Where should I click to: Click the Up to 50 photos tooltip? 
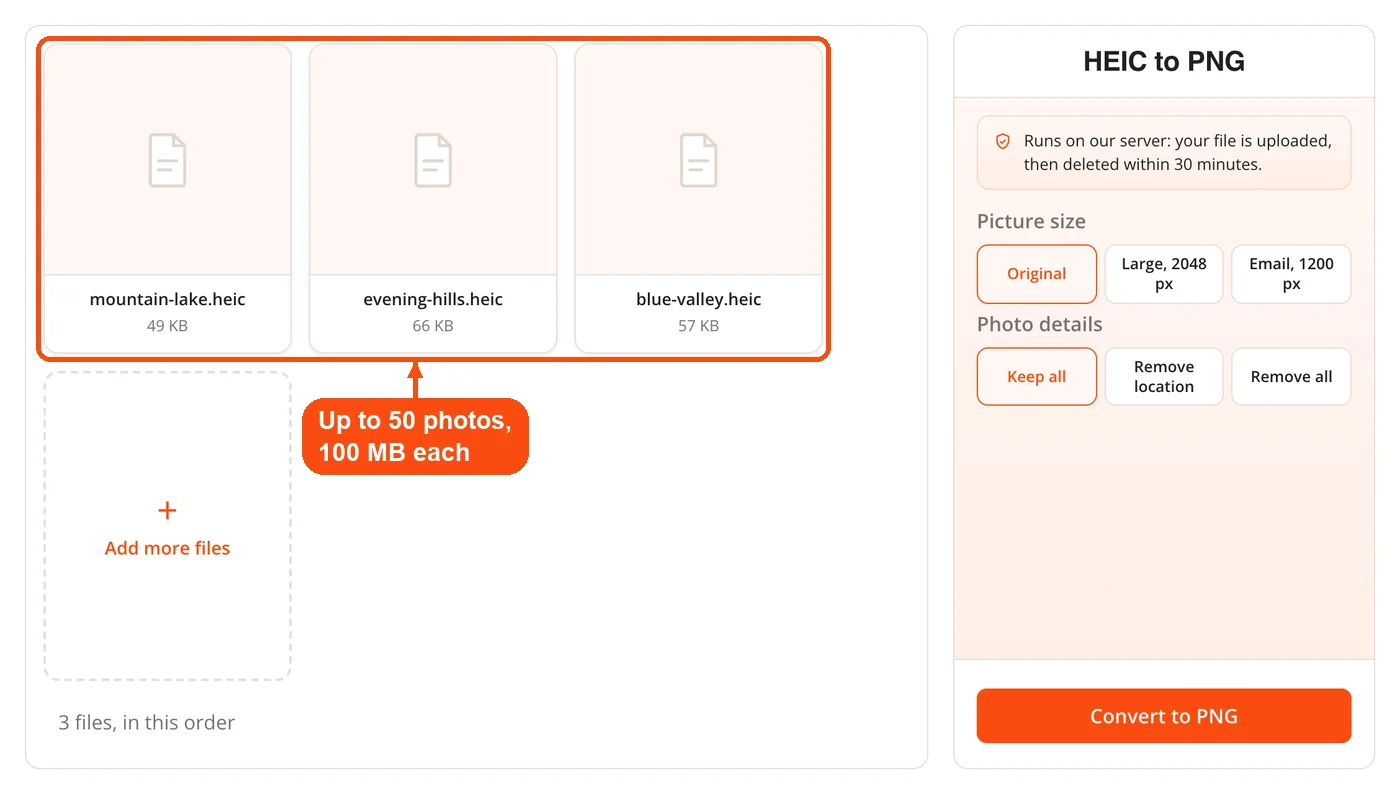click(x=415, y=436)
